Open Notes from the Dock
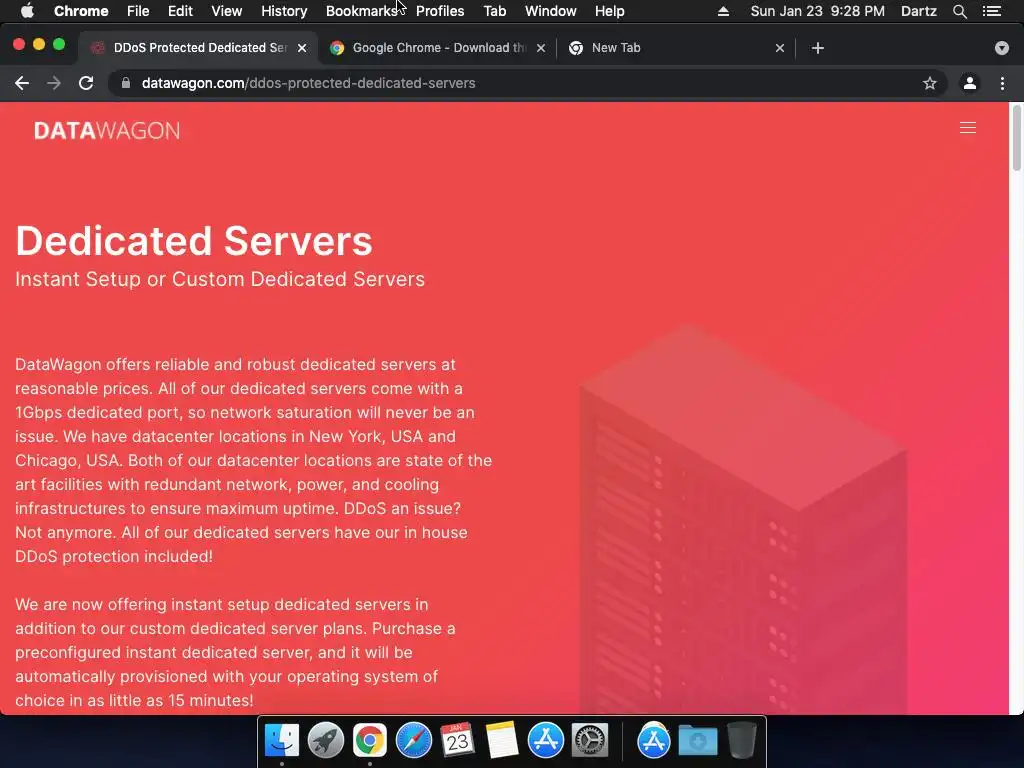This screenshot has width=1024, height=768. pos(502,741)
